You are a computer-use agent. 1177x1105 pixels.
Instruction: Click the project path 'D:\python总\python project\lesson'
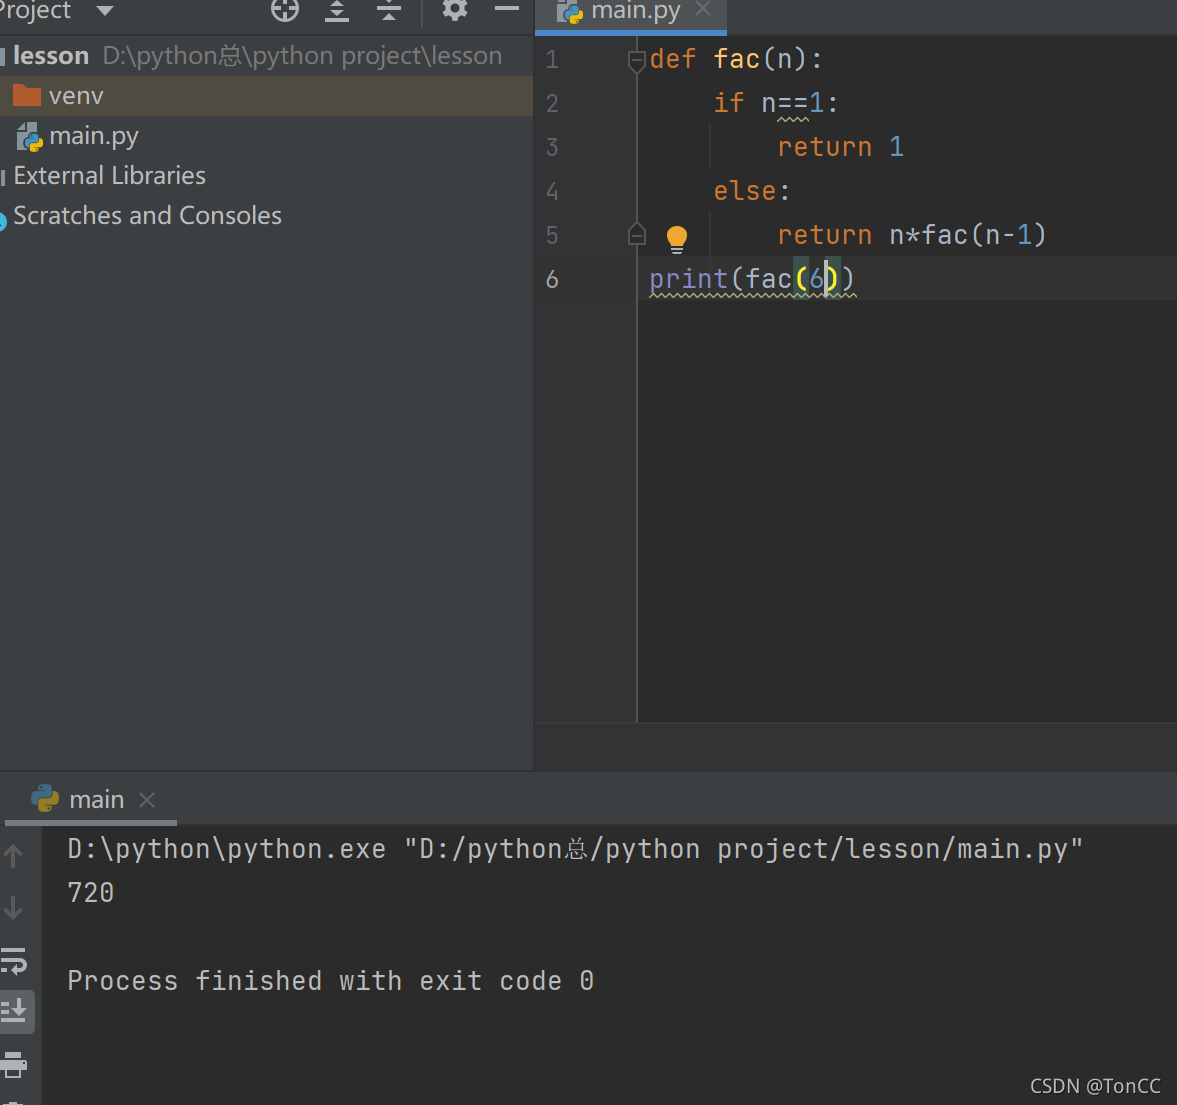tap(303, 56)
